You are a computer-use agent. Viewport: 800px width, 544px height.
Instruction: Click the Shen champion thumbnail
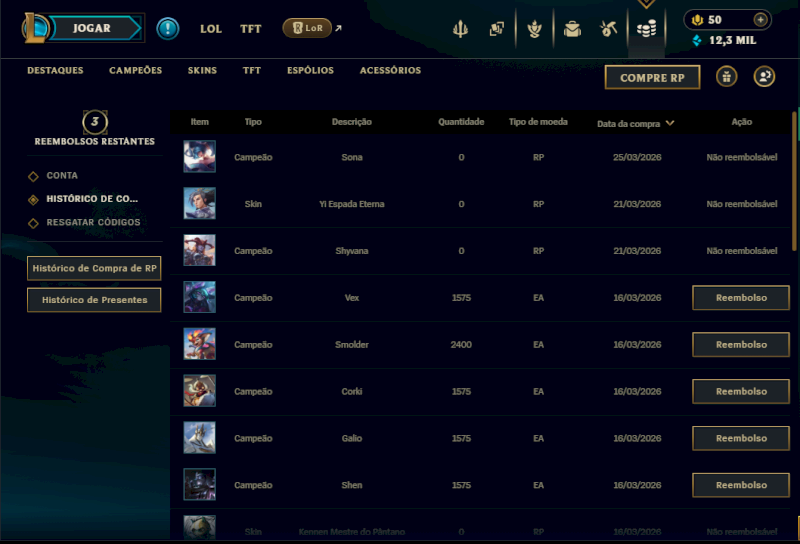point(199,485)
